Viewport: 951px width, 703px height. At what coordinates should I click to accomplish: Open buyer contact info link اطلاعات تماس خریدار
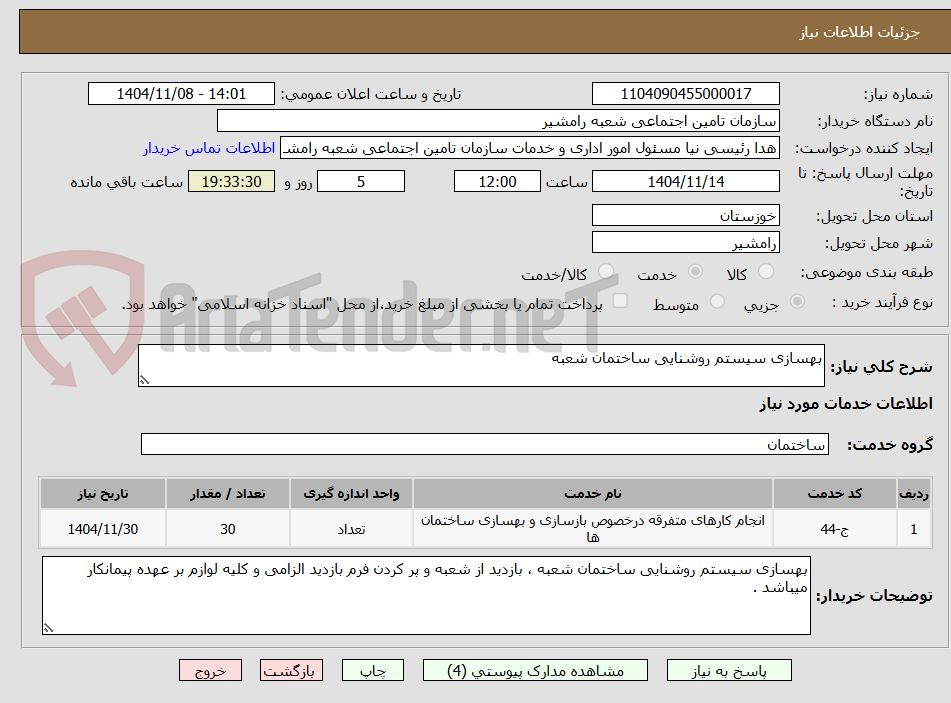209,149
